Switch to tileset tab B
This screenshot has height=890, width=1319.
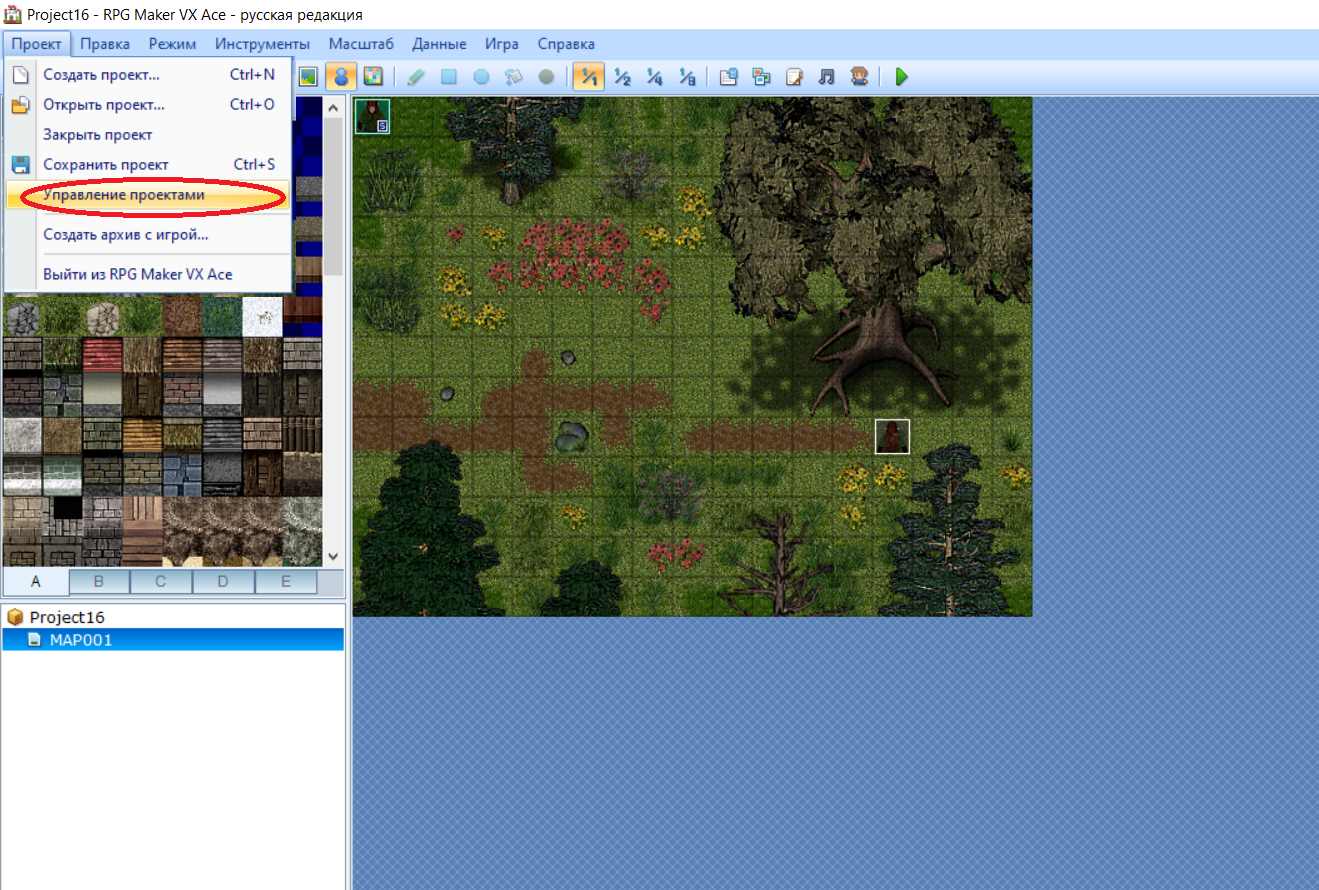tap(99, 581)
